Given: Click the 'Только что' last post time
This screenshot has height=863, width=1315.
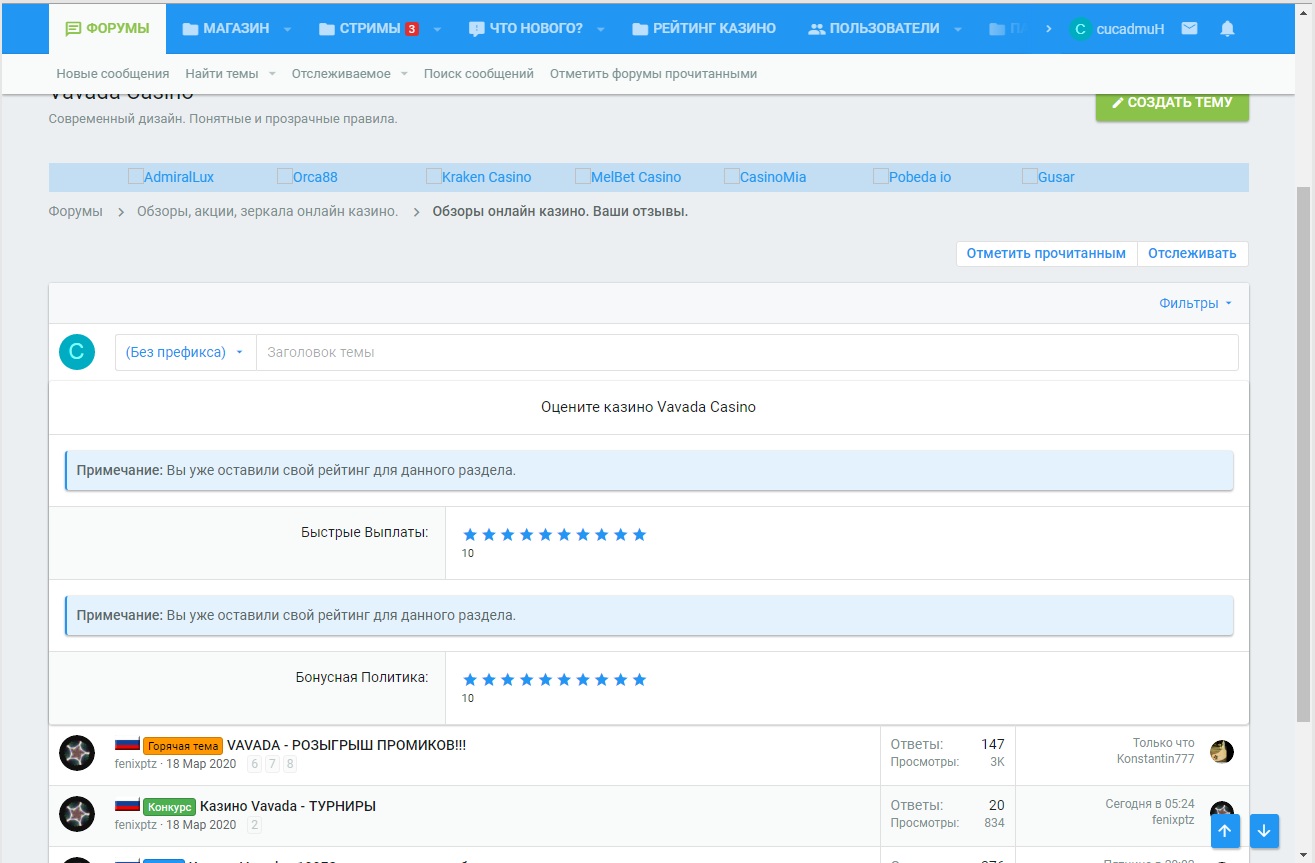Looking at the screenshot, I should [1163, 743].
